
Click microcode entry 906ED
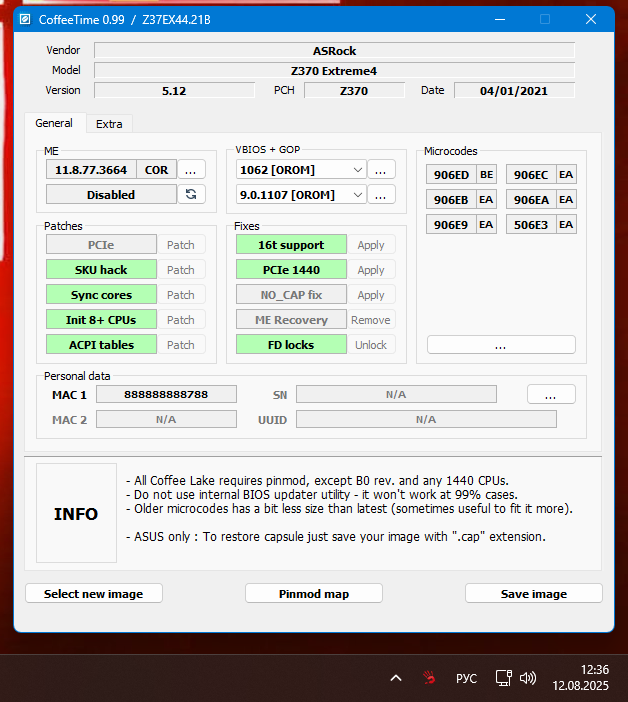pos(451,175)
